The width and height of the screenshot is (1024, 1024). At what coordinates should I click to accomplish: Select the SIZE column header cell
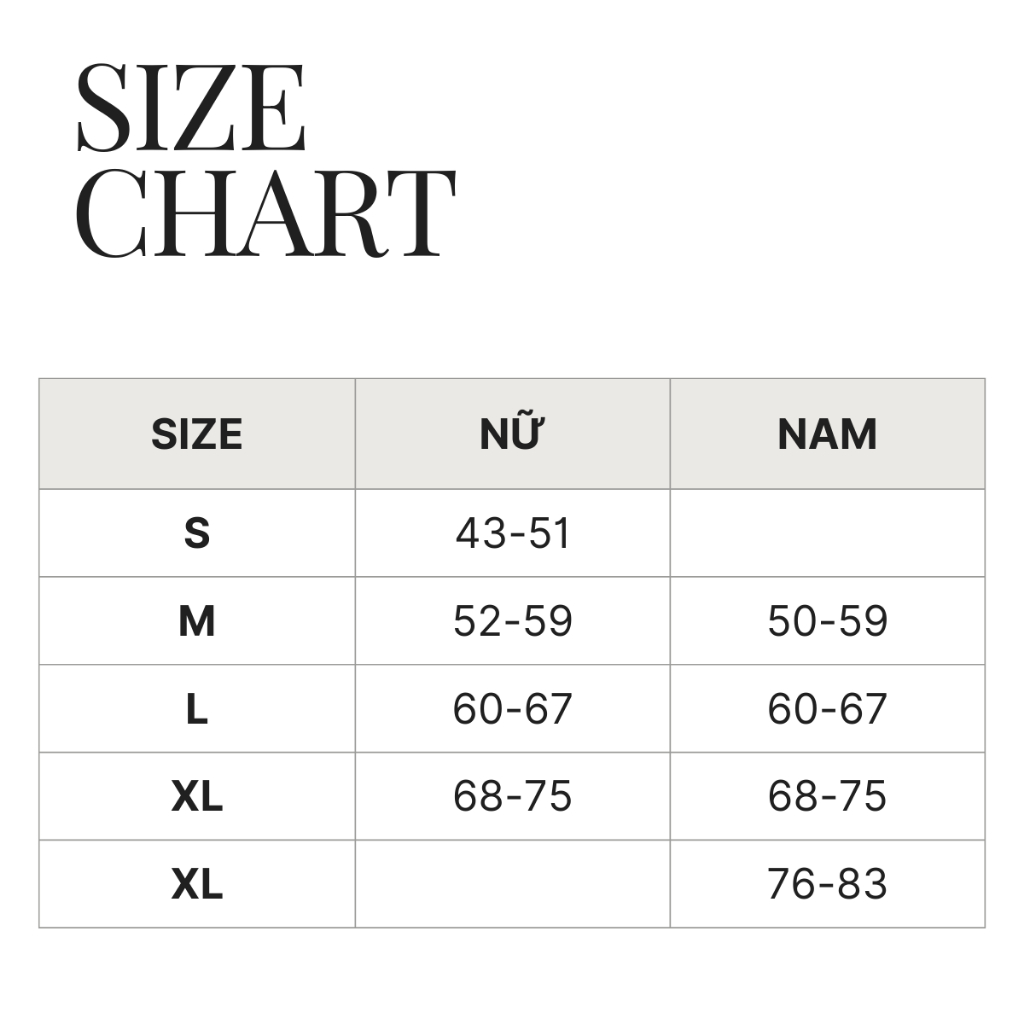(x=197, y=434)
